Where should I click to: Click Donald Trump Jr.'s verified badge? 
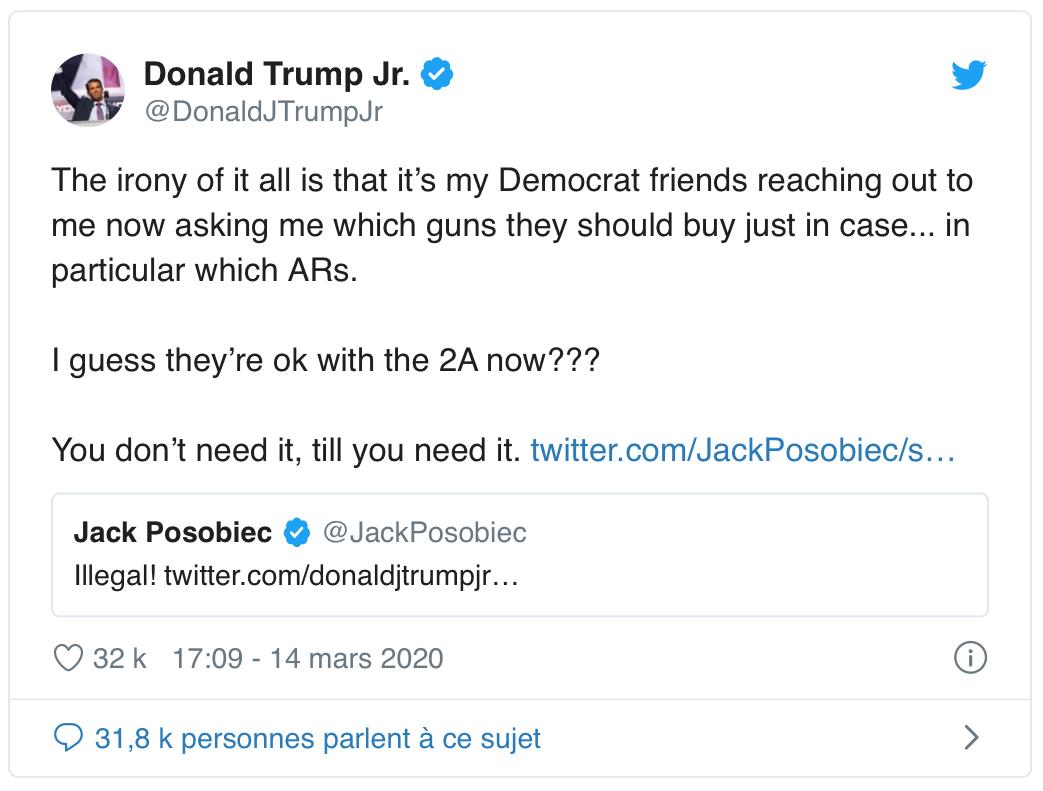pyautogui.click(x=440, y=73)
